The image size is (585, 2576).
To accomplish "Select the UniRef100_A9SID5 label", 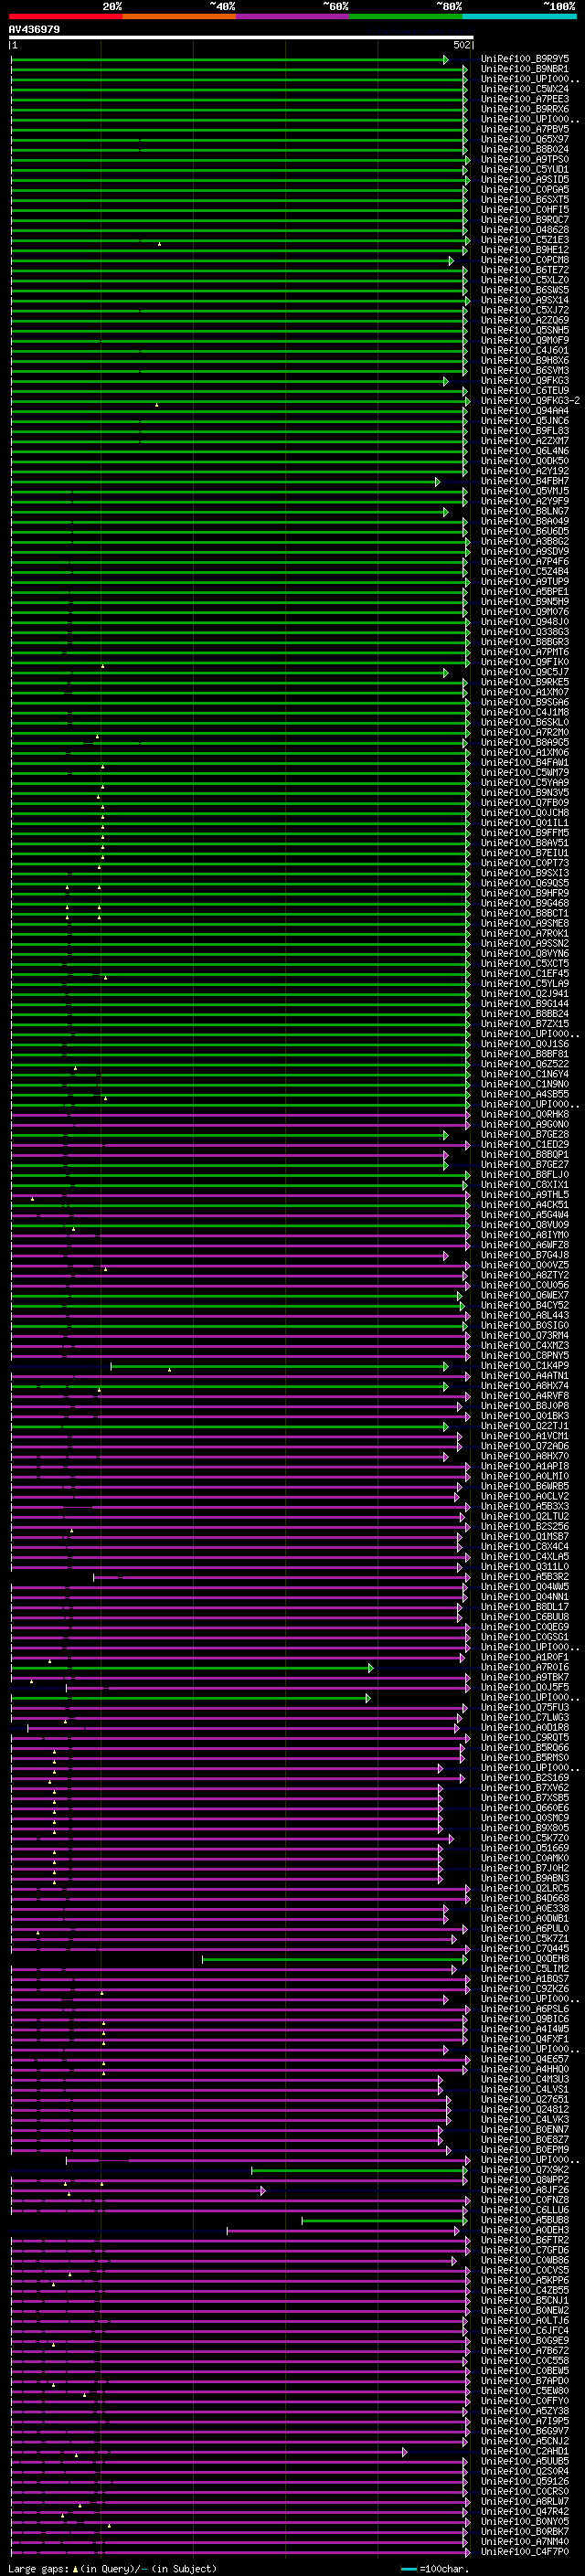I will (x=525, y=179).
